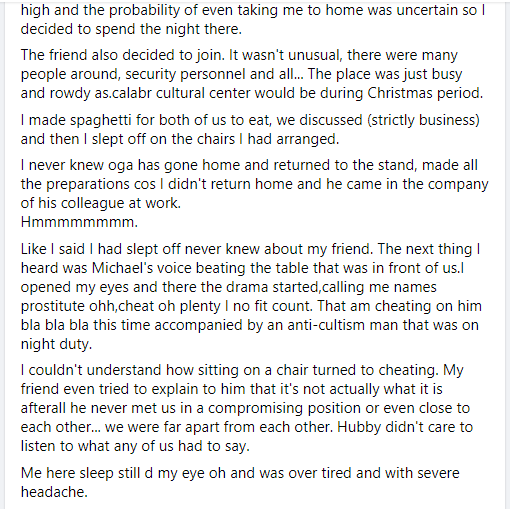510x509 pixels.
Task: Click the words 'night duty.'
Action: [x=56, y=344]
